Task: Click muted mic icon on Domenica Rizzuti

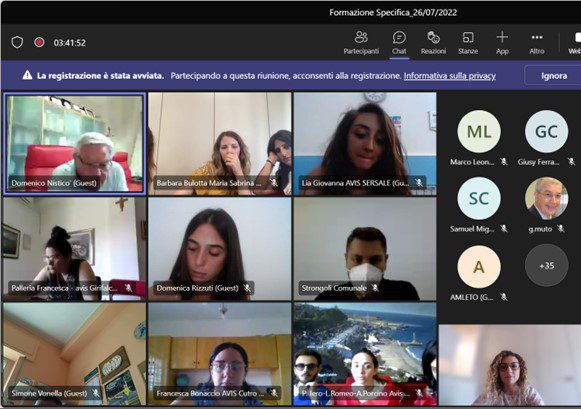Action: (247, 288)
